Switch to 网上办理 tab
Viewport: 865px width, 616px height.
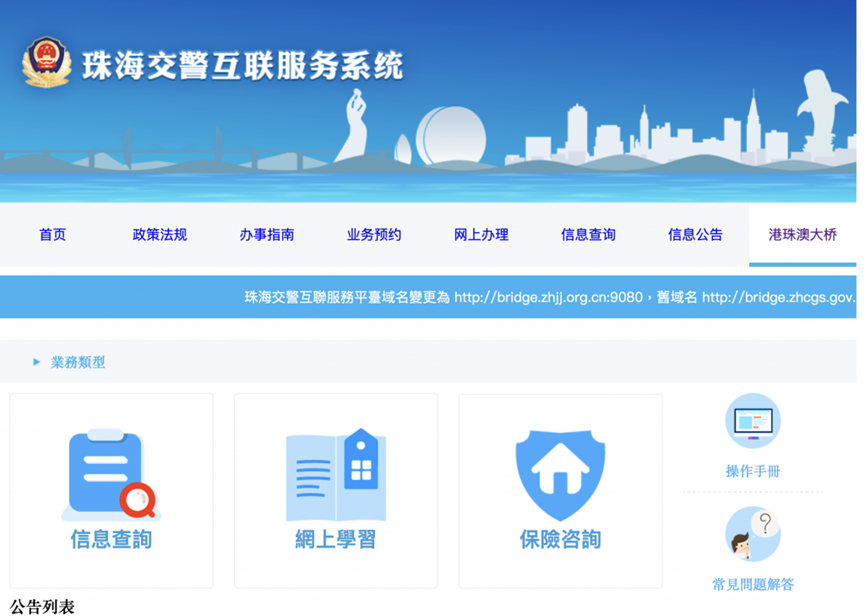tap(481, 235)
